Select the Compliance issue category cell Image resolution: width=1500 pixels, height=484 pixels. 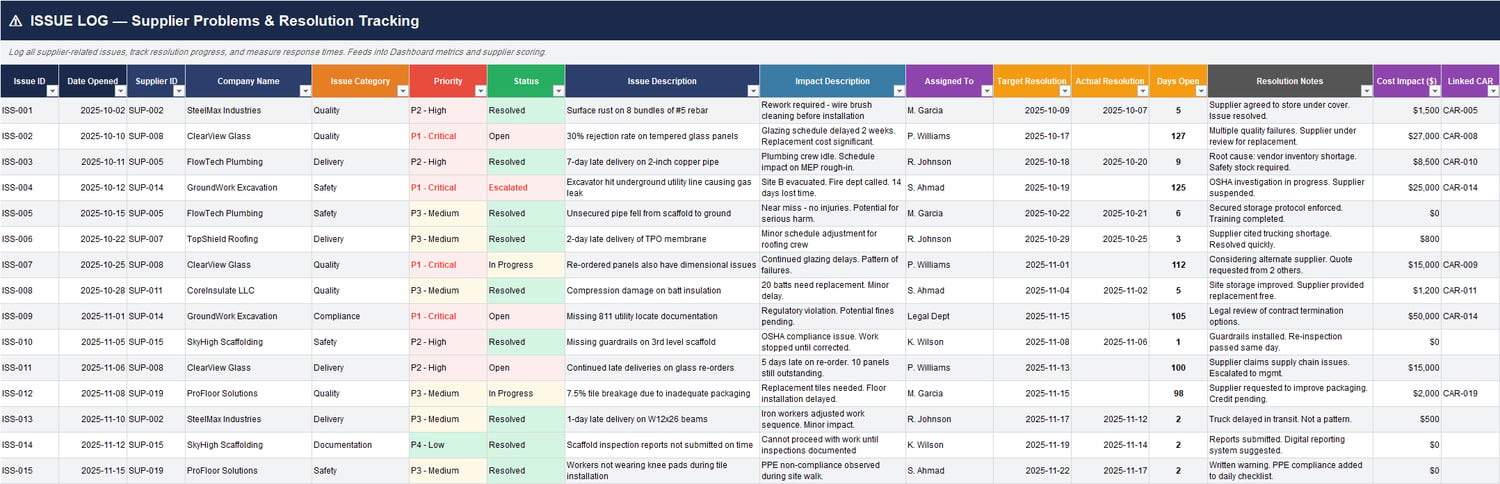click(x=360, y=316)
